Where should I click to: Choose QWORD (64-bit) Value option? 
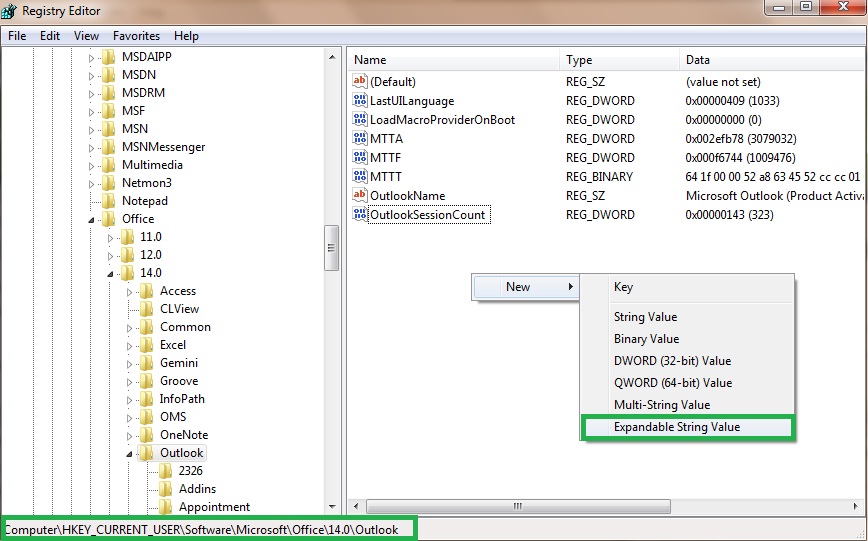tap(688, 383)
